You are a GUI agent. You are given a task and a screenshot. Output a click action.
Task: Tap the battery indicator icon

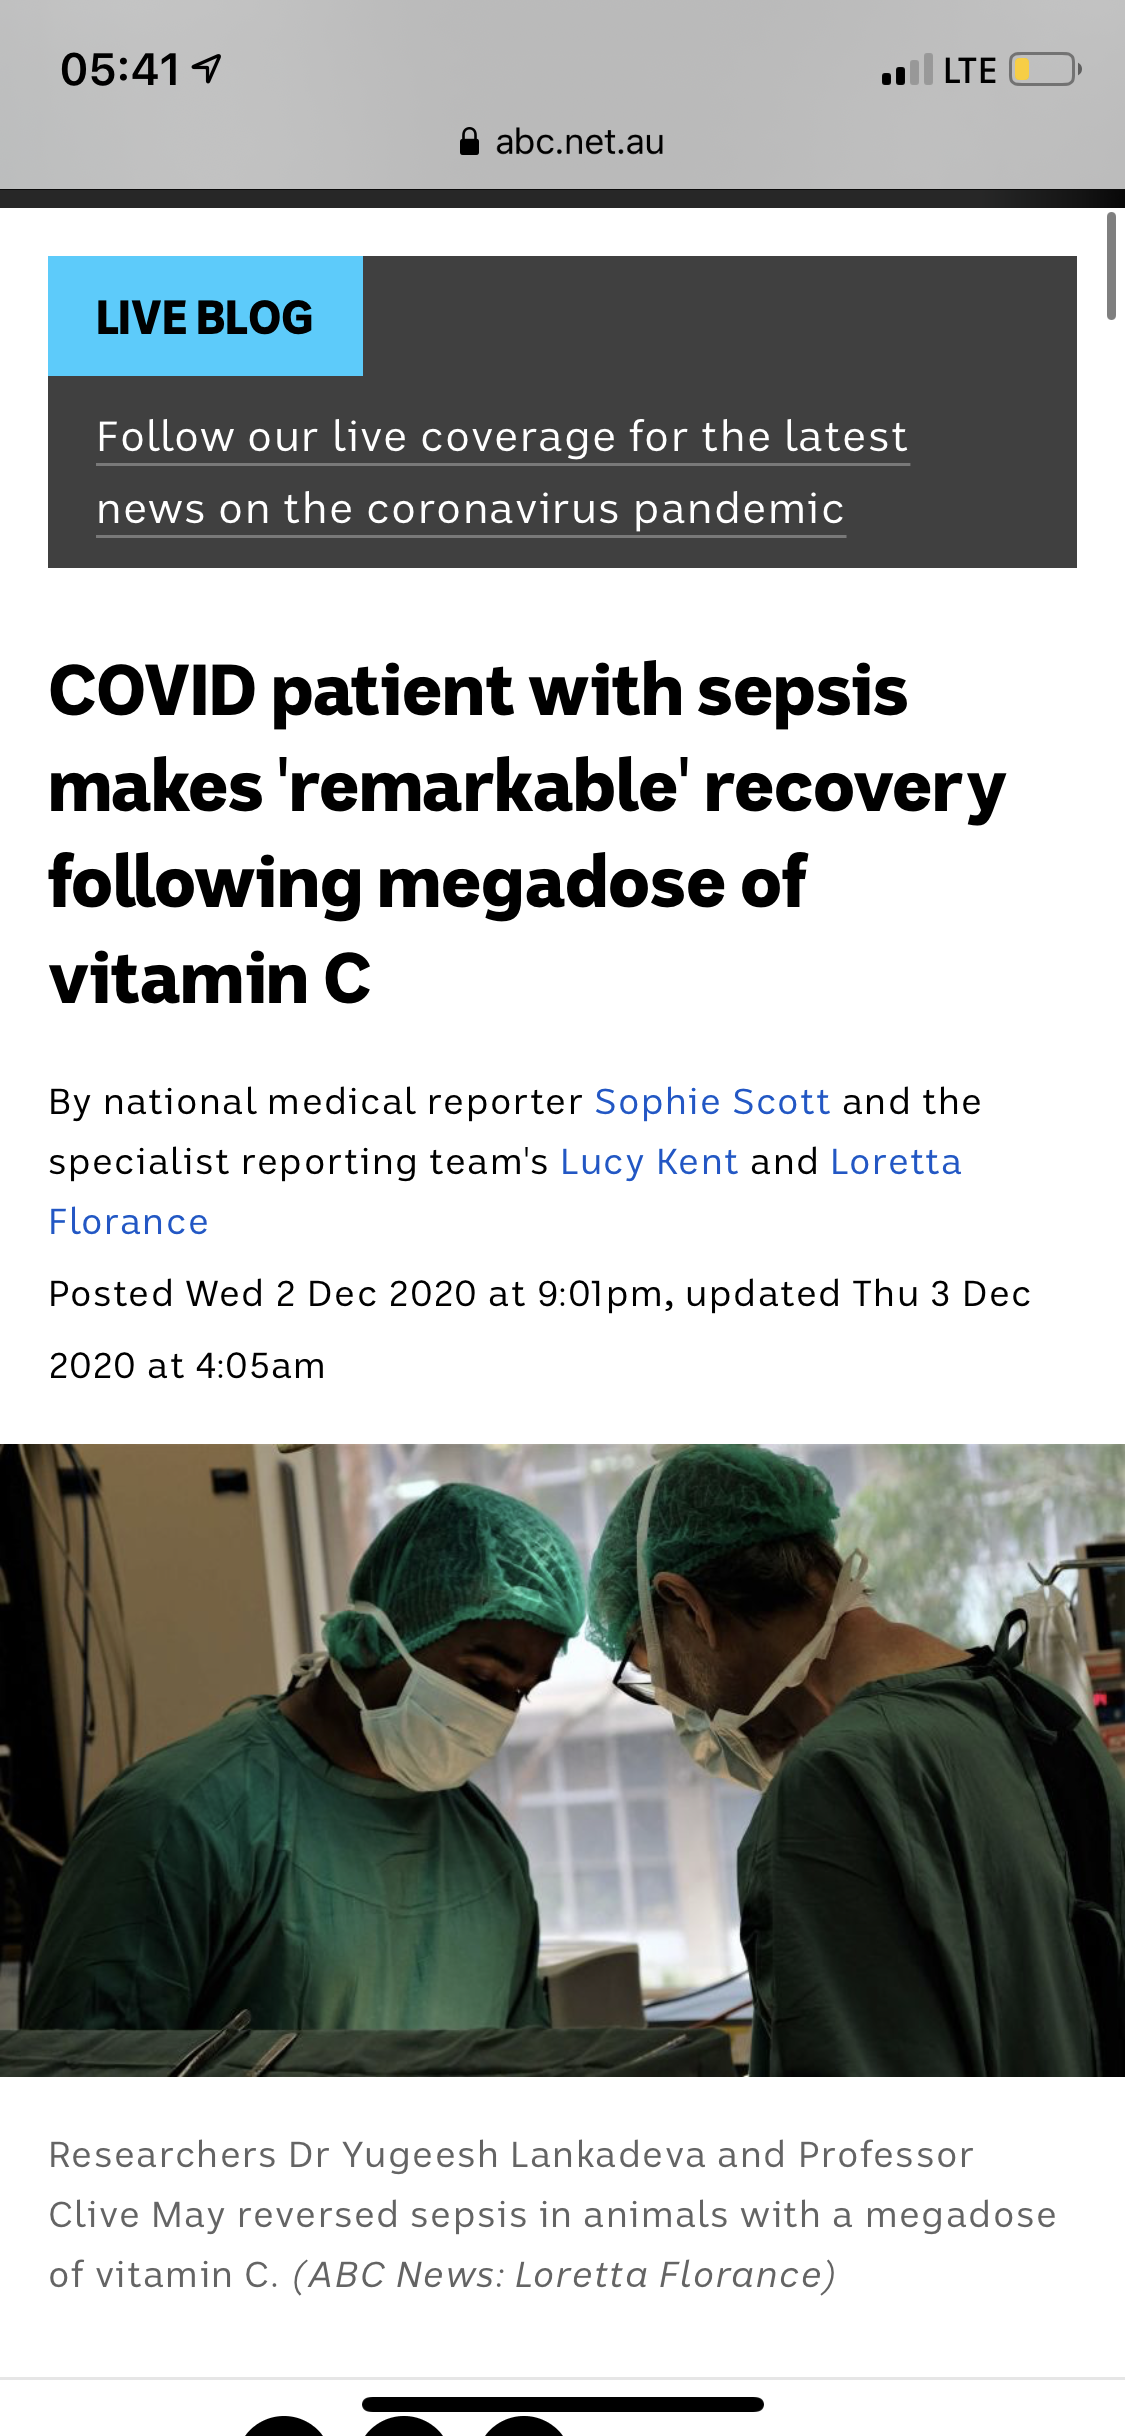click(x=1045, y=70)
